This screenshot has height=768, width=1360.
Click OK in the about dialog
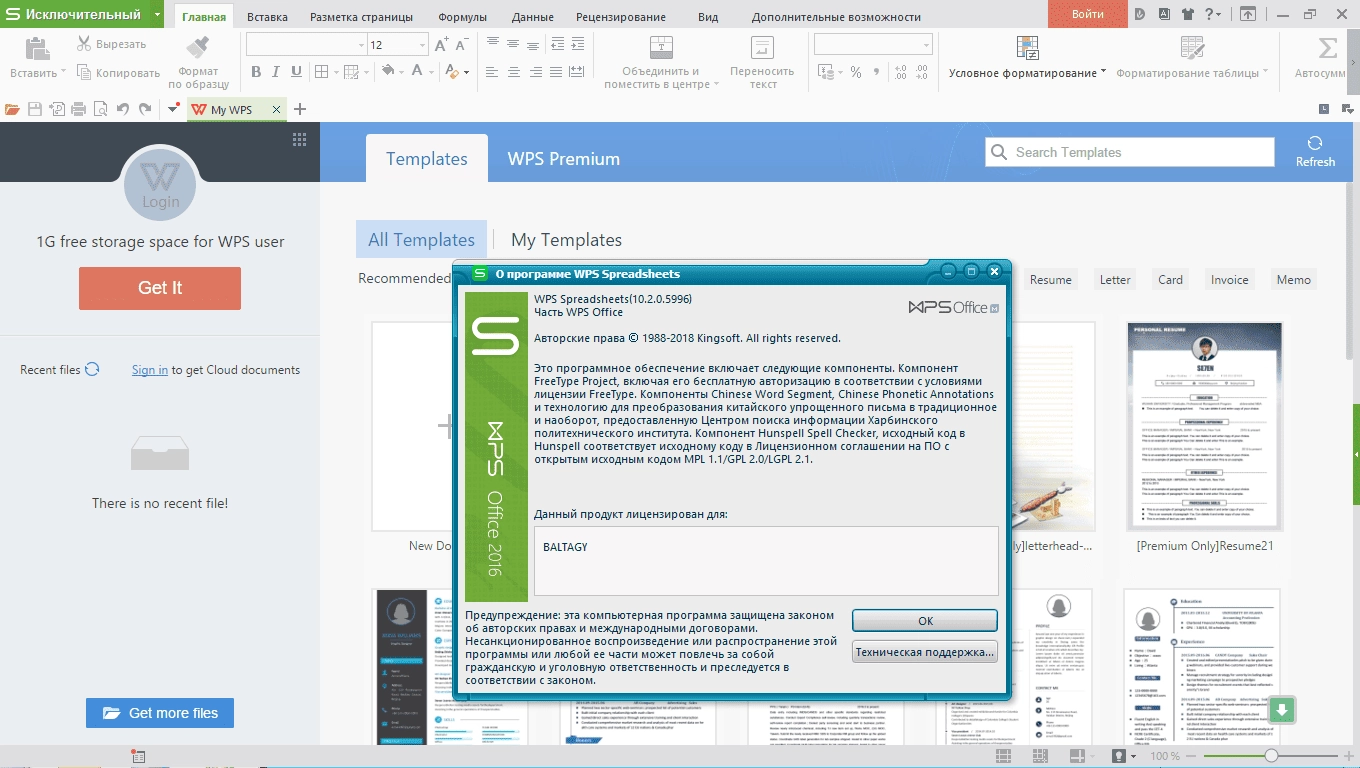(925, 620)
